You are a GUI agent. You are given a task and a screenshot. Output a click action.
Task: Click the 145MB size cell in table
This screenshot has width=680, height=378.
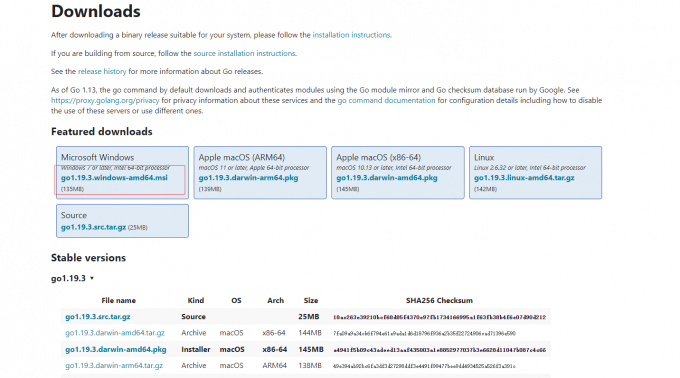pyautogui.click(x=311, y=349)
